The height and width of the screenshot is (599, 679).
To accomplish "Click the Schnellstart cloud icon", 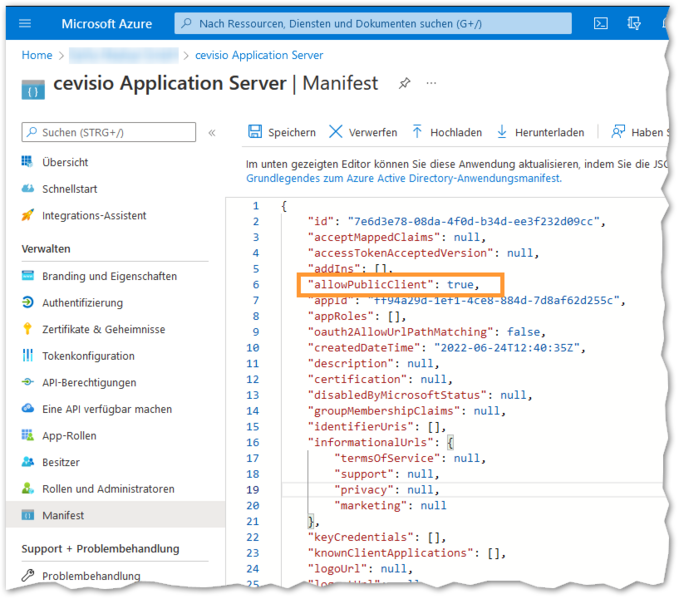I will tap(28, 188).
